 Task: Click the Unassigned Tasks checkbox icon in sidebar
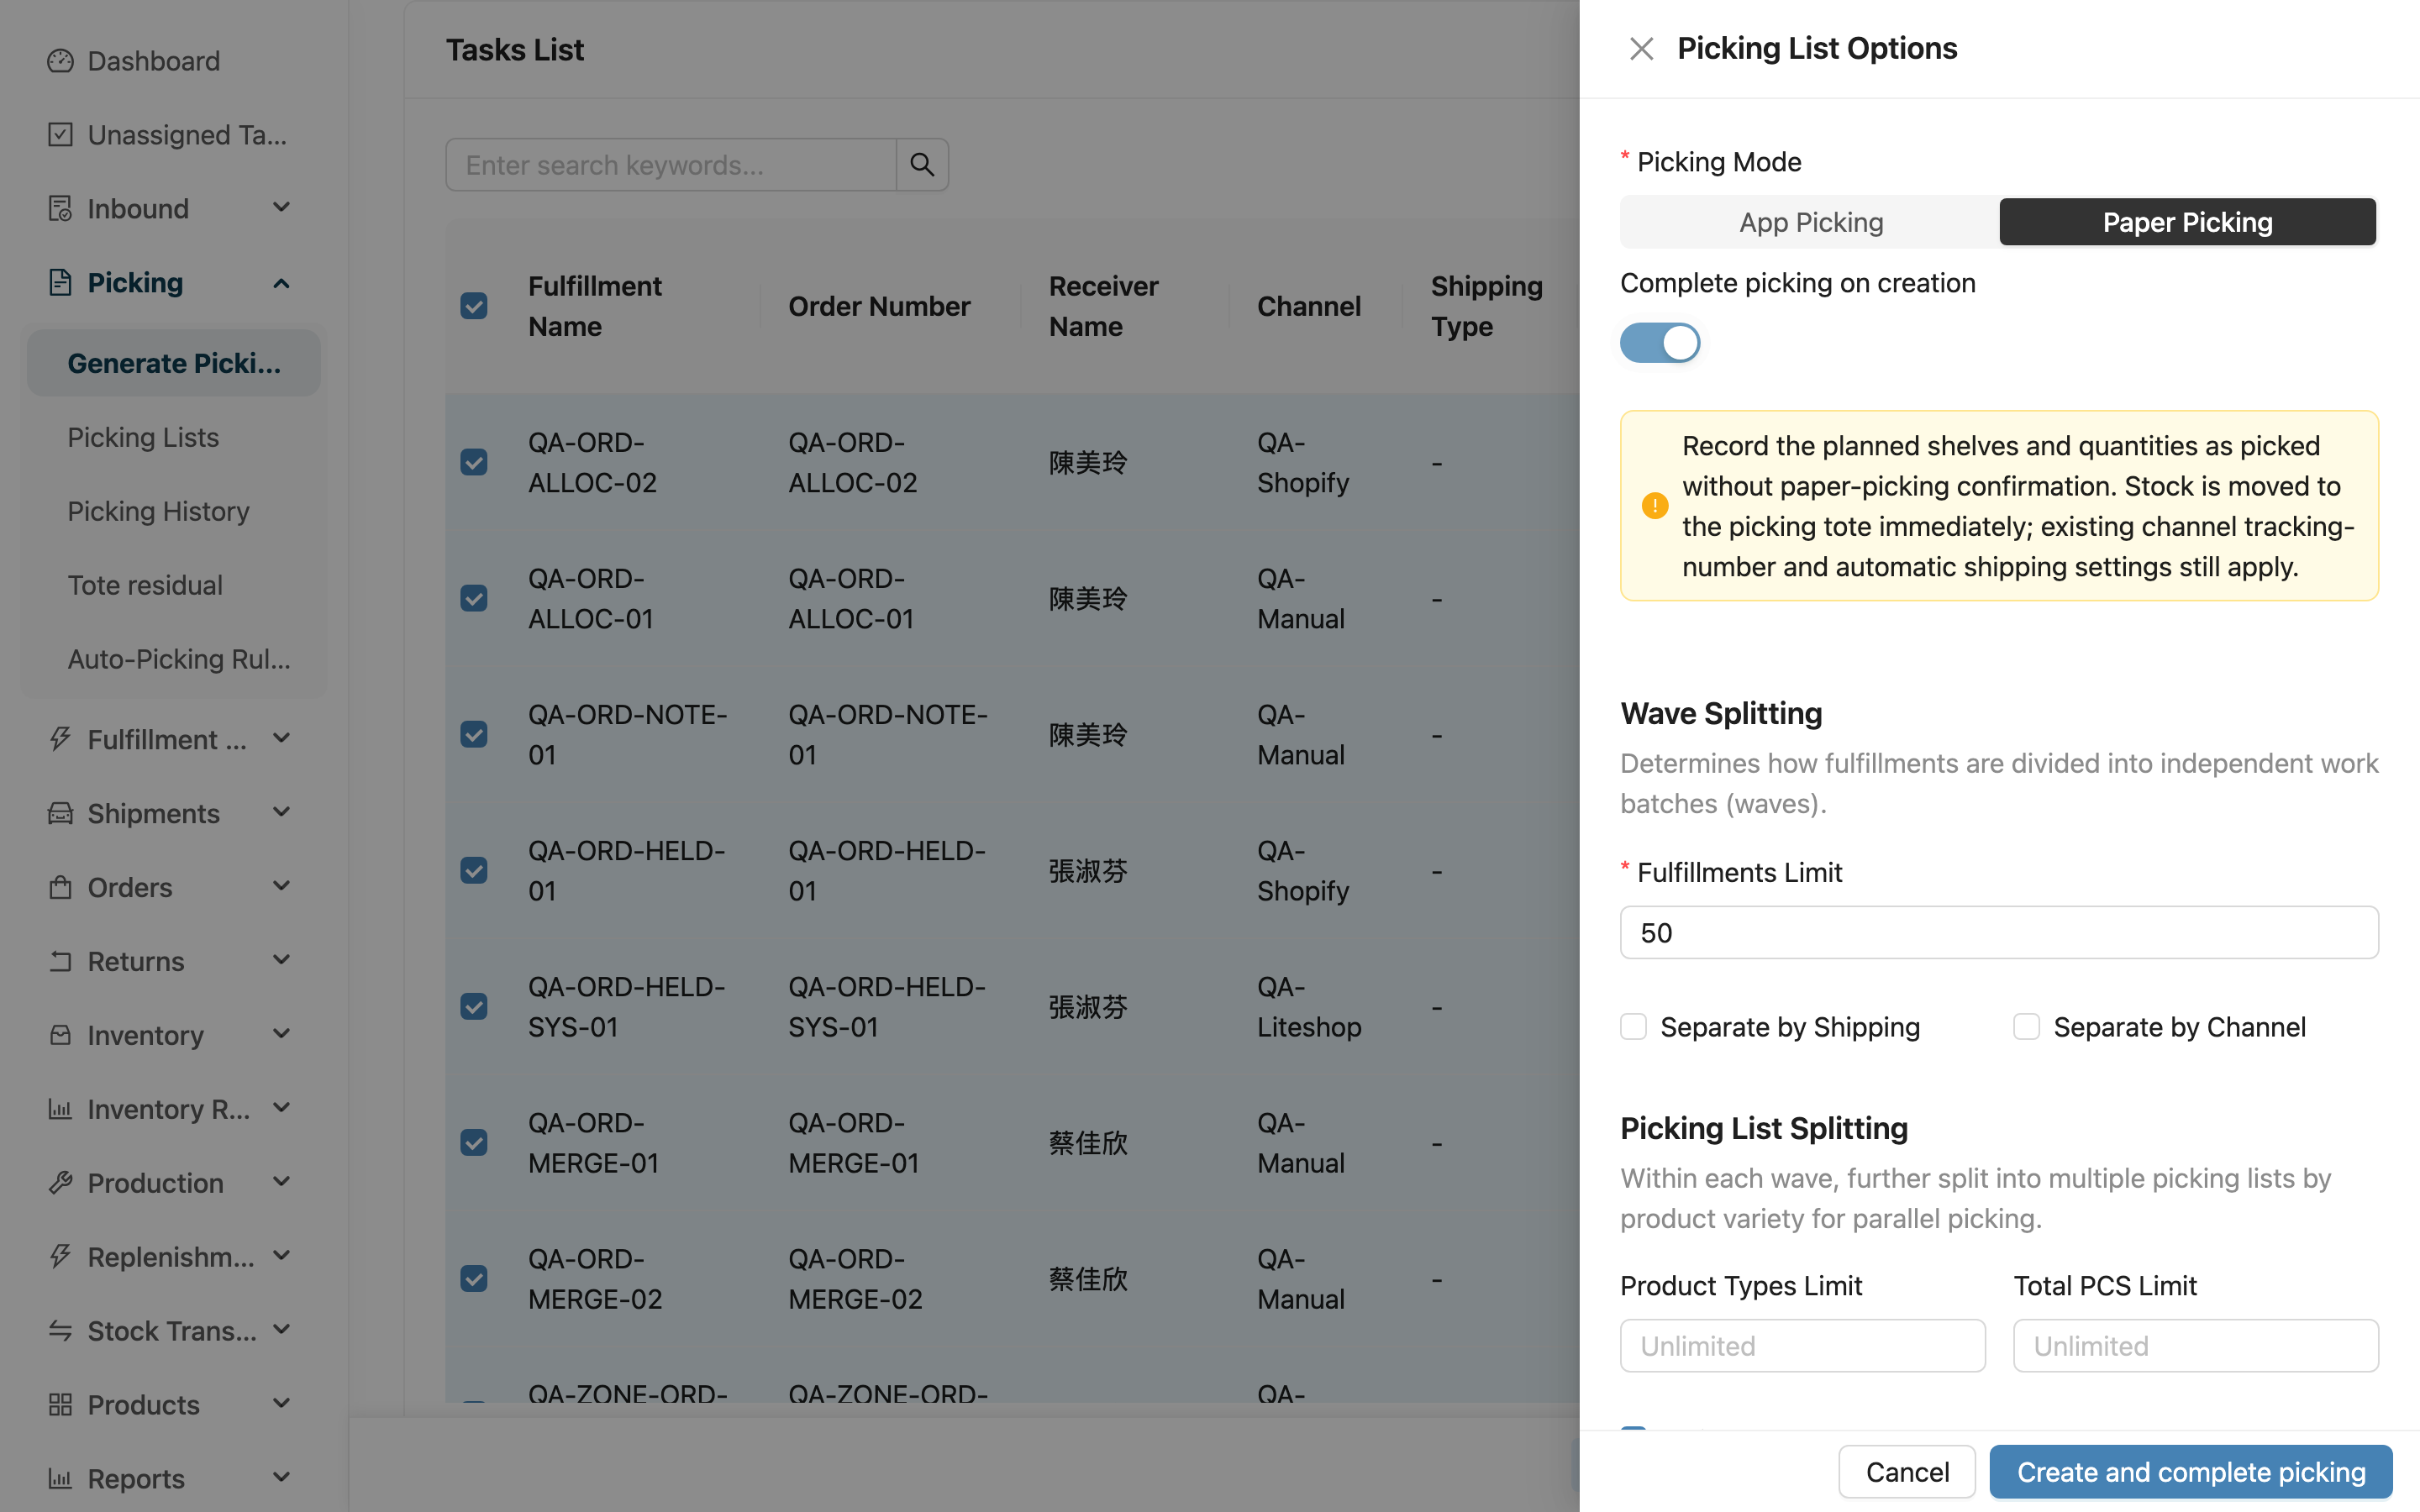(60, 135)
